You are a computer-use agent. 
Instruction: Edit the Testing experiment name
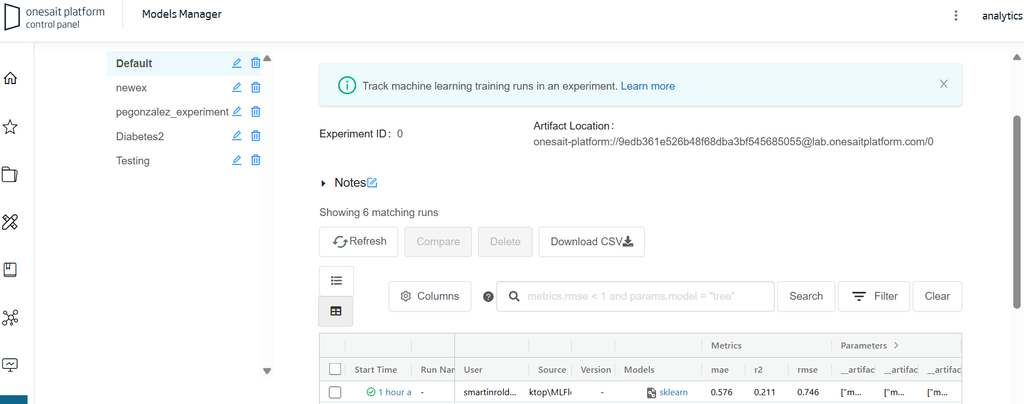tap(237, 160)
